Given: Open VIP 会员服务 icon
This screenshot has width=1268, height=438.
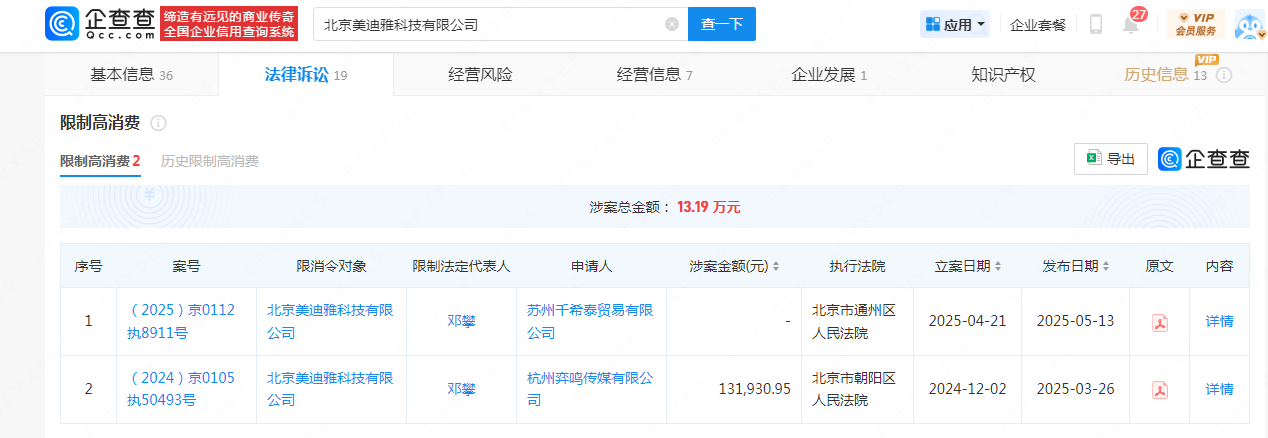Looking at the screenshot, I should [1195, 24].
